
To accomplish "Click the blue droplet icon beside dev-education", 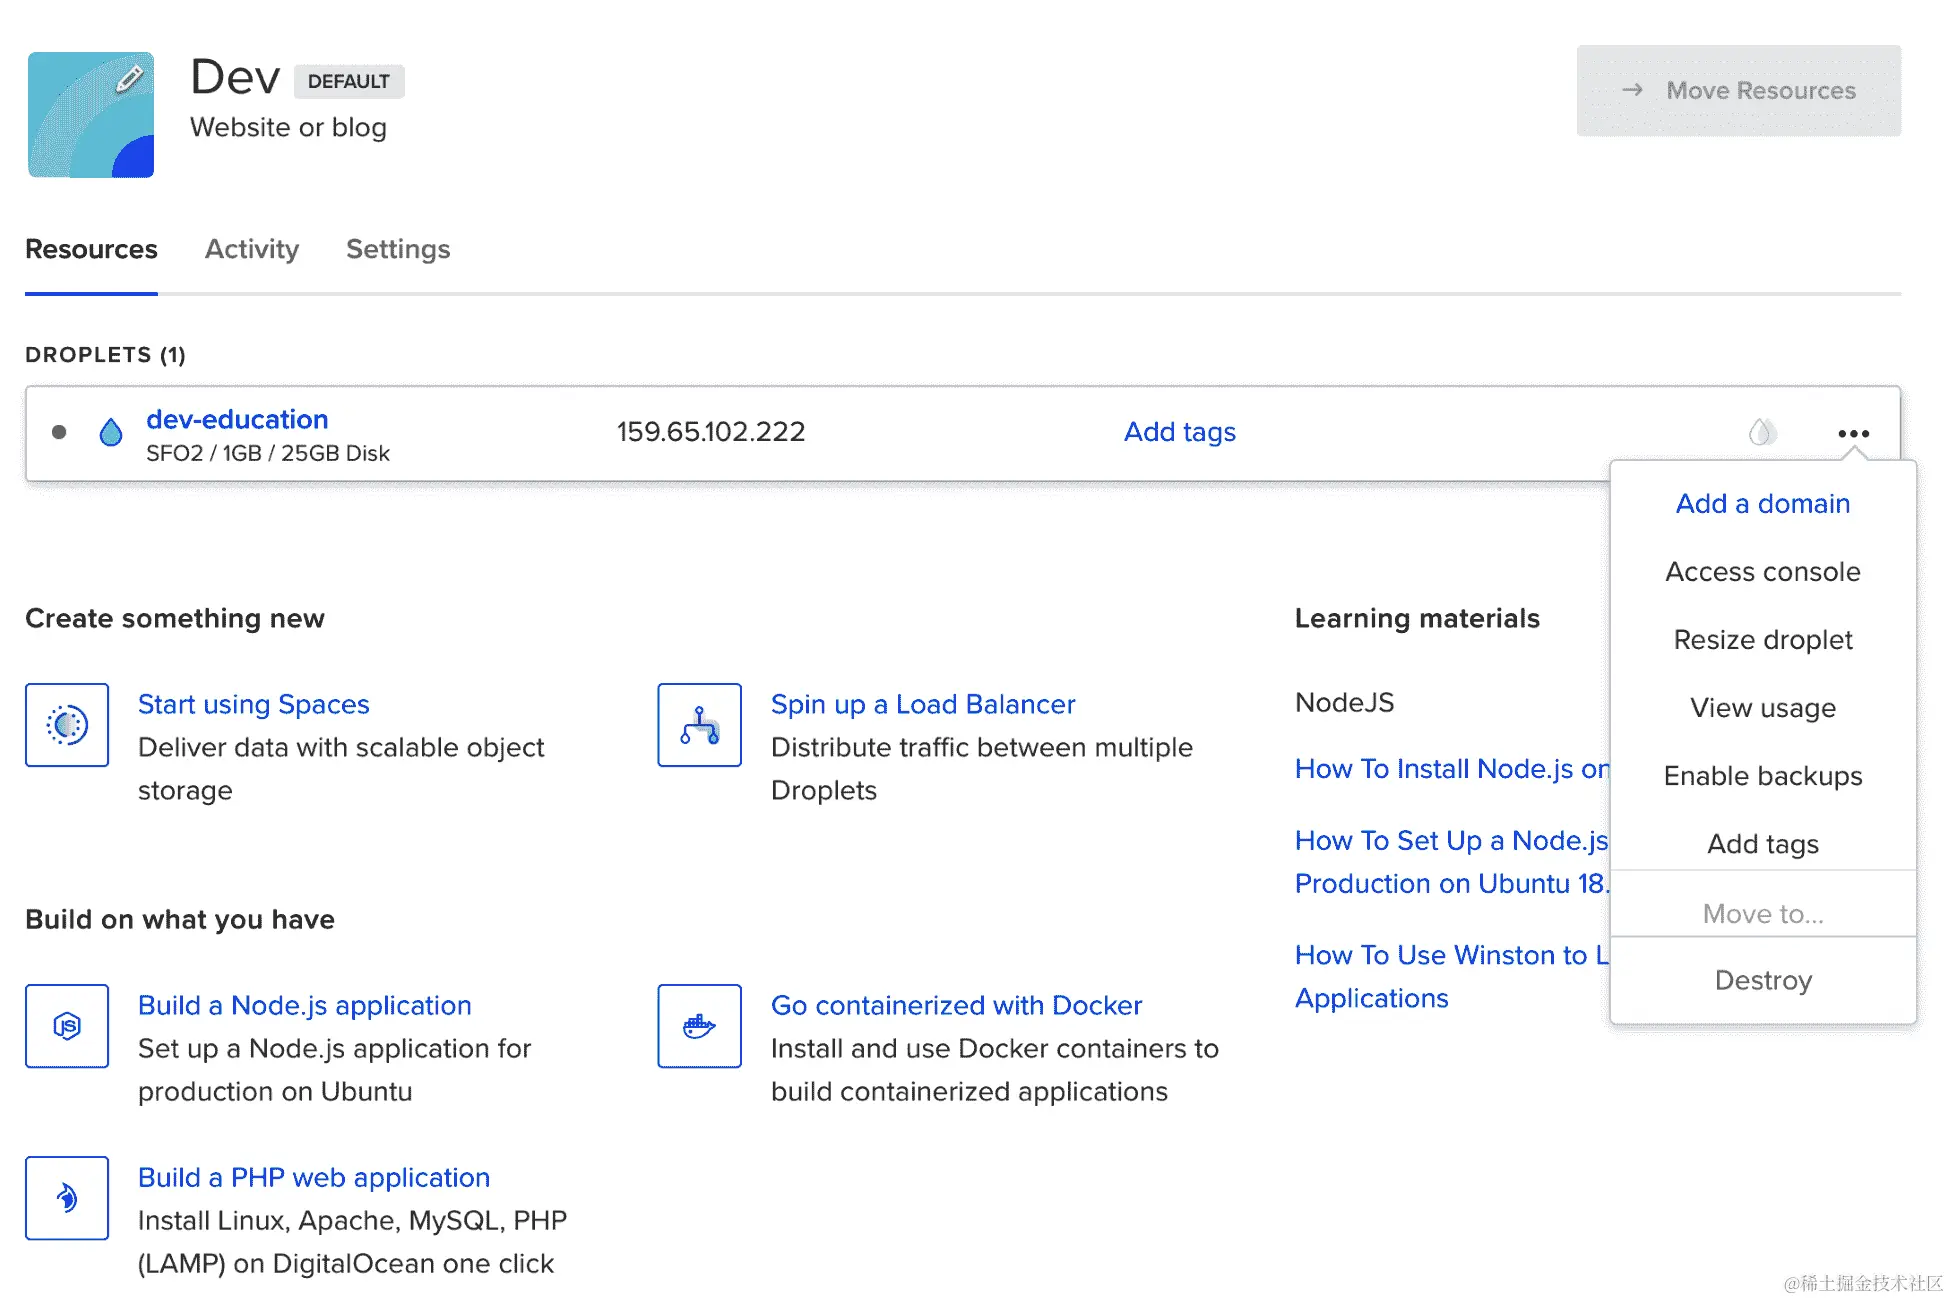I will 111,432.
